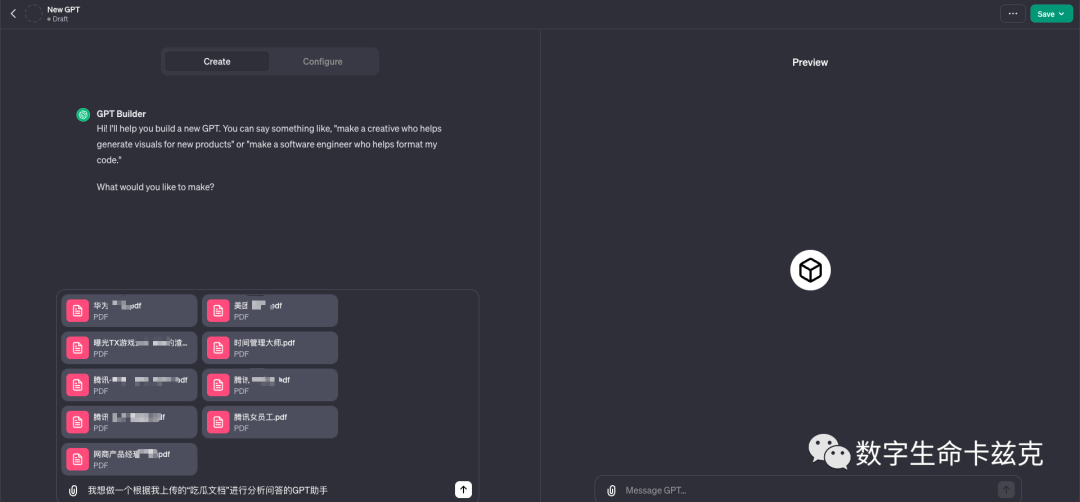Image resolution: width=1080 pixels, height=502 pixels.
Task: Click the paperclip icon in Preview message box
Action: [610, 490]
